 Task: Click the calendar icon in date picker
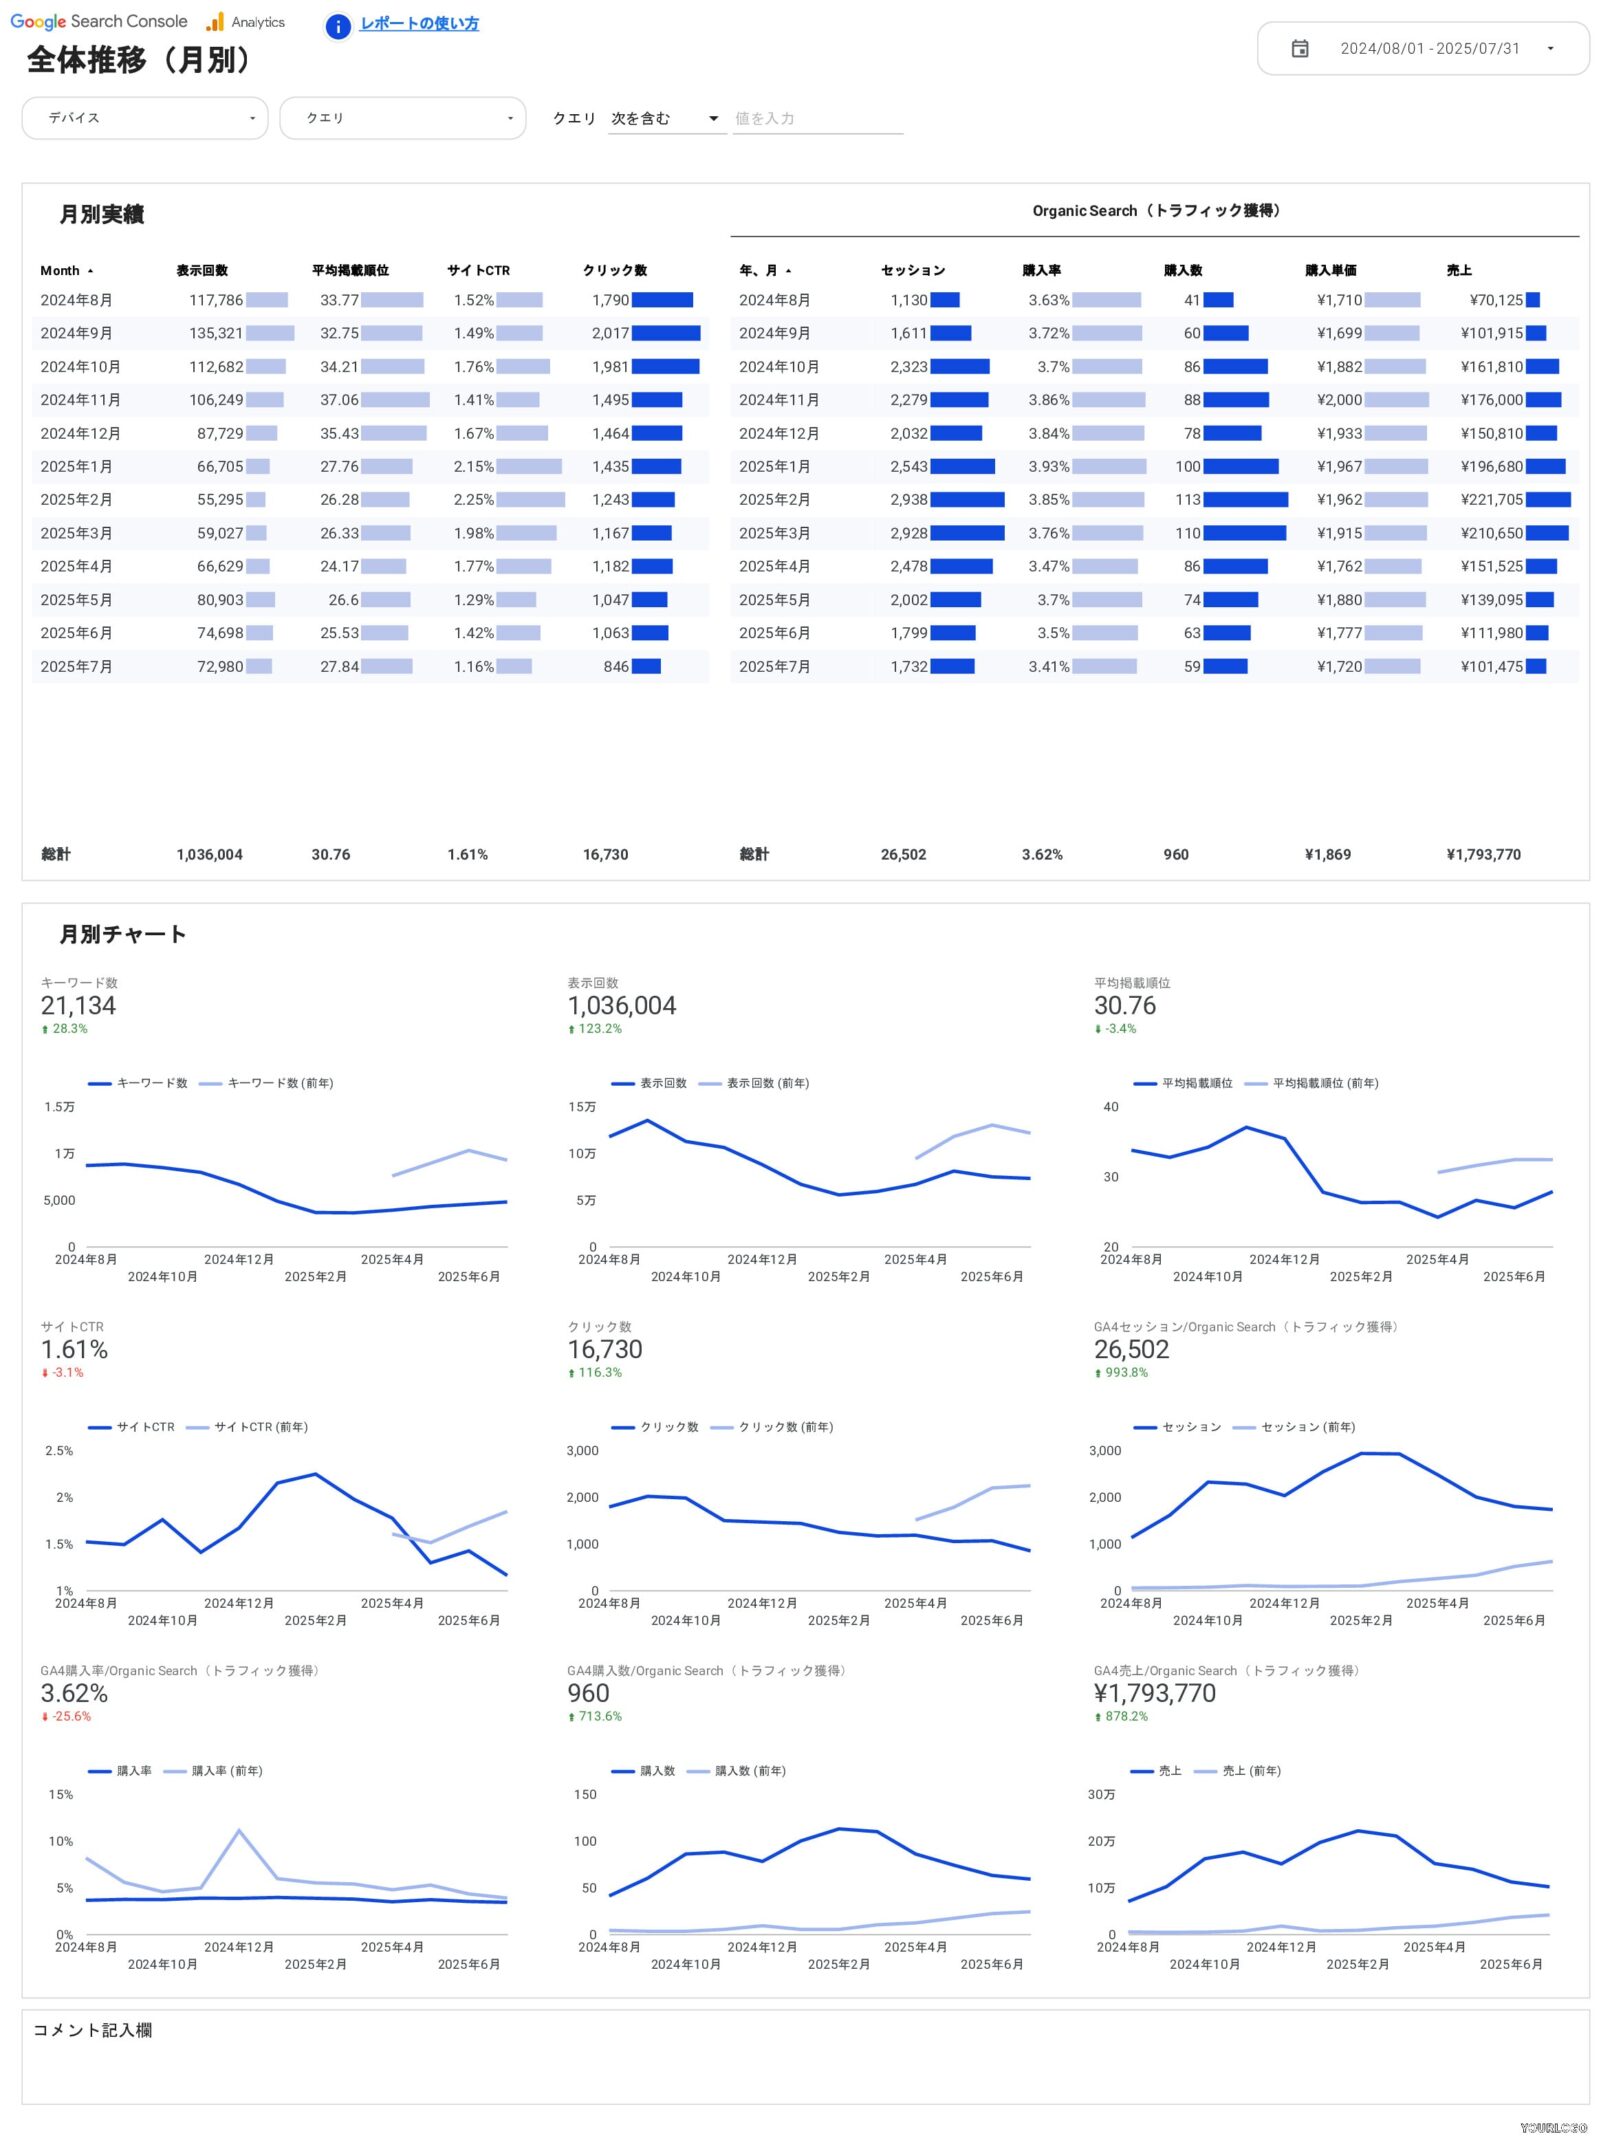point(1299,49)
